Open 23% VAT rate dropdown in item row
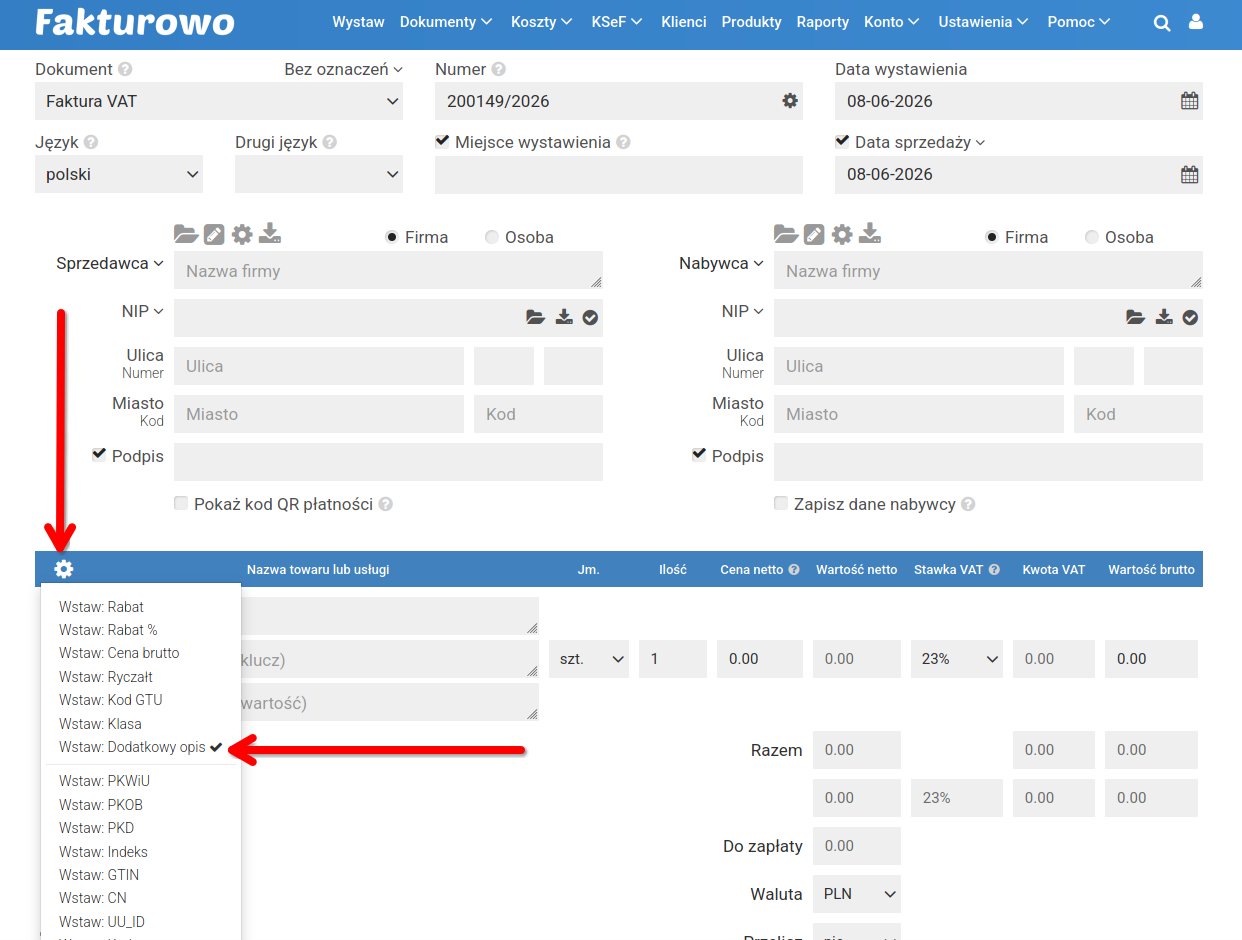1242x940 pixels. tap(957, 659)
